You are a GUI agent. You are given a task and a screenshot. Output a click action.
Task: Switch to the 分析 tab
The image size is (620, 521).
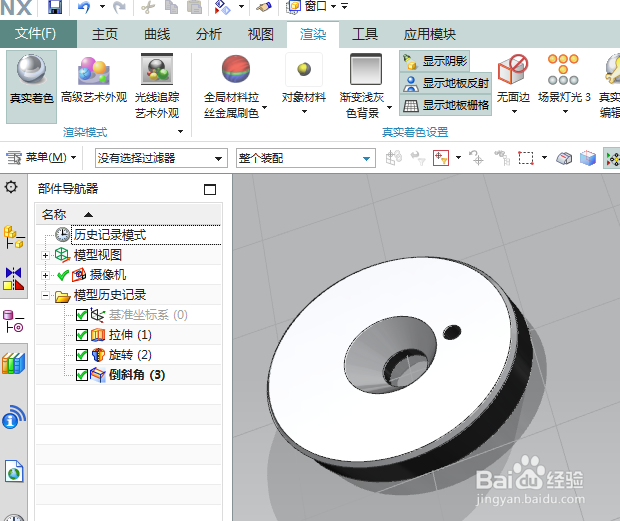point(209,34)
